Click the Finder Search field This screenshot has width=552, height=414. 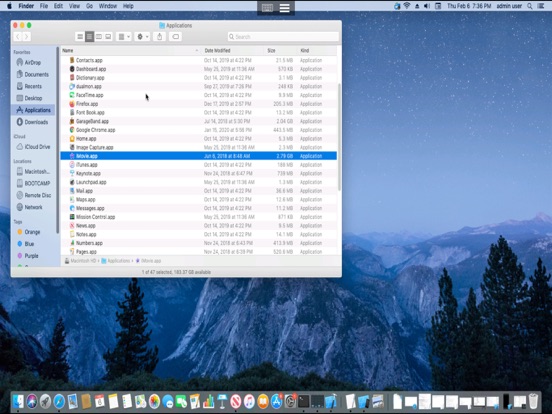click(x=283, y=37)
